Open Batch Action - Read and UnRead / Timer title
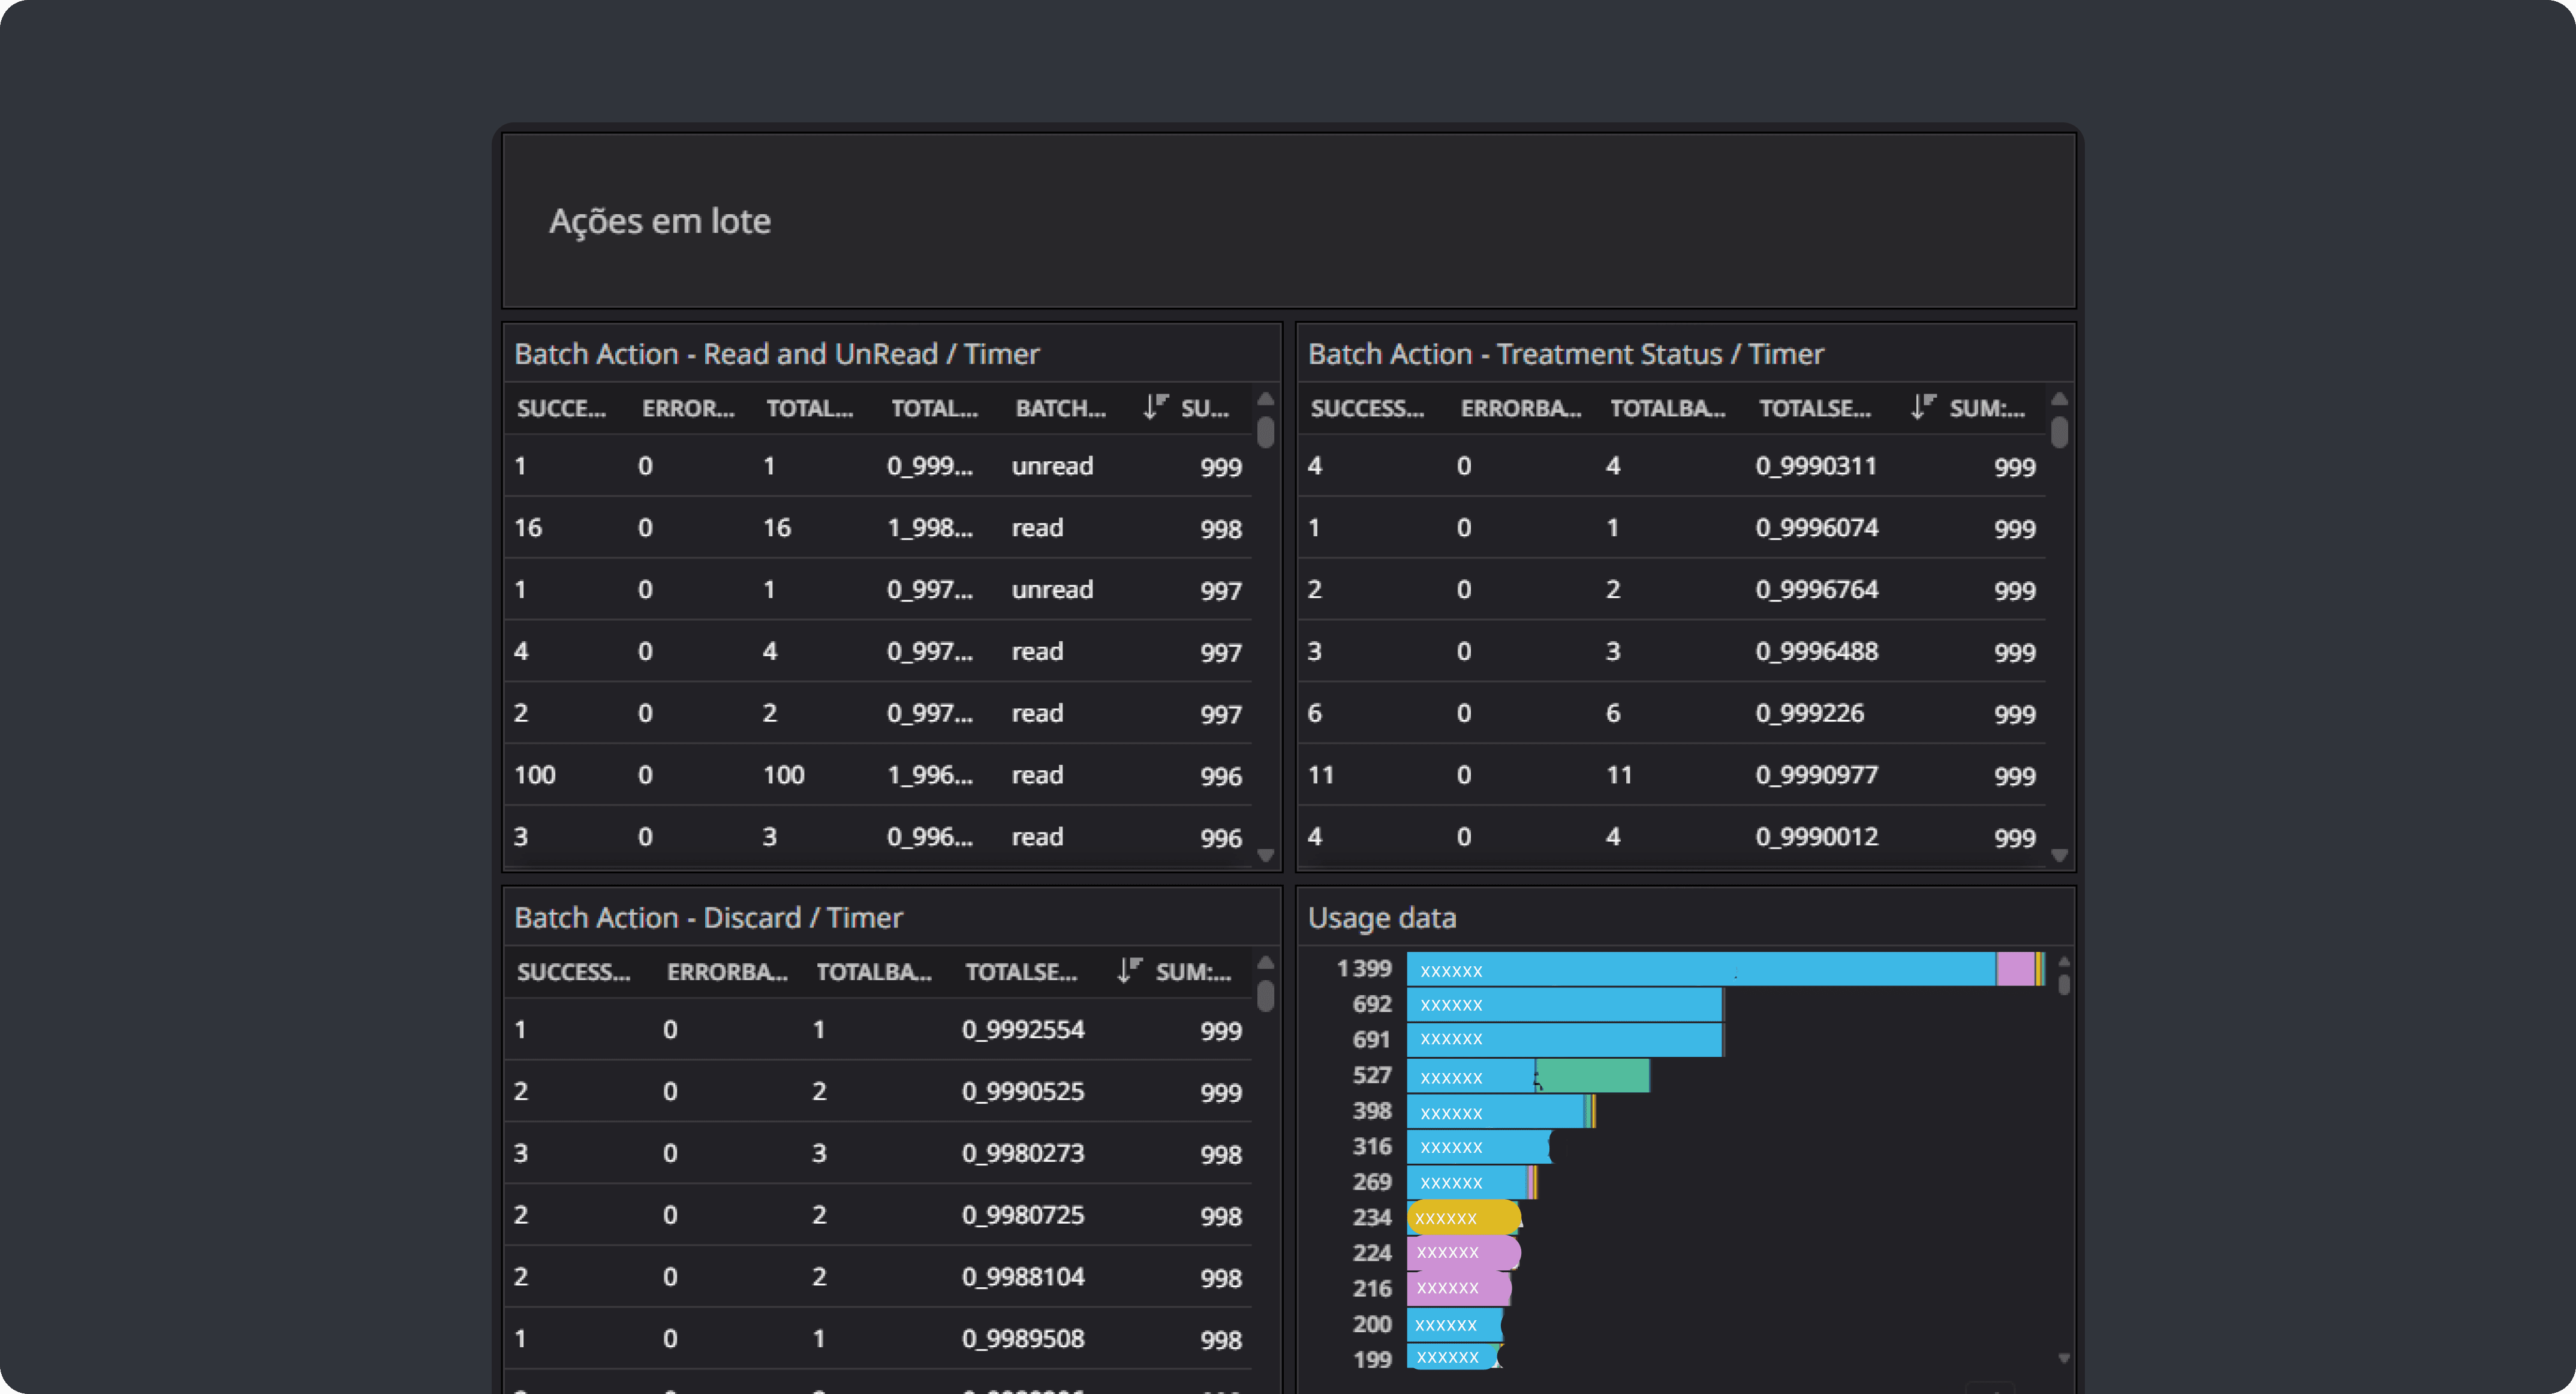This screenshot has height=1394, width=2576. tap(776, 354)
